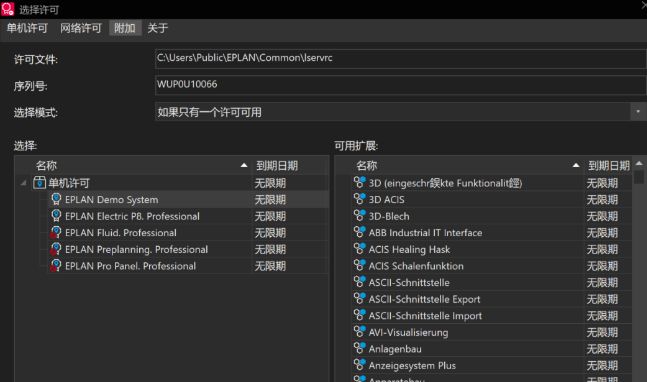
Task: Click the 单机许可 lock folder icon
Action: [39, 183]
